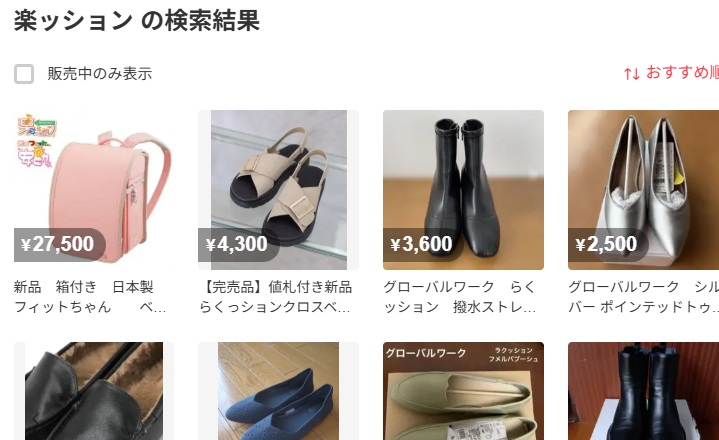This screenshot has width=719, height=440.
Task: Click the sort arrows icon beside おすすめ順
Action: (631, 74)
